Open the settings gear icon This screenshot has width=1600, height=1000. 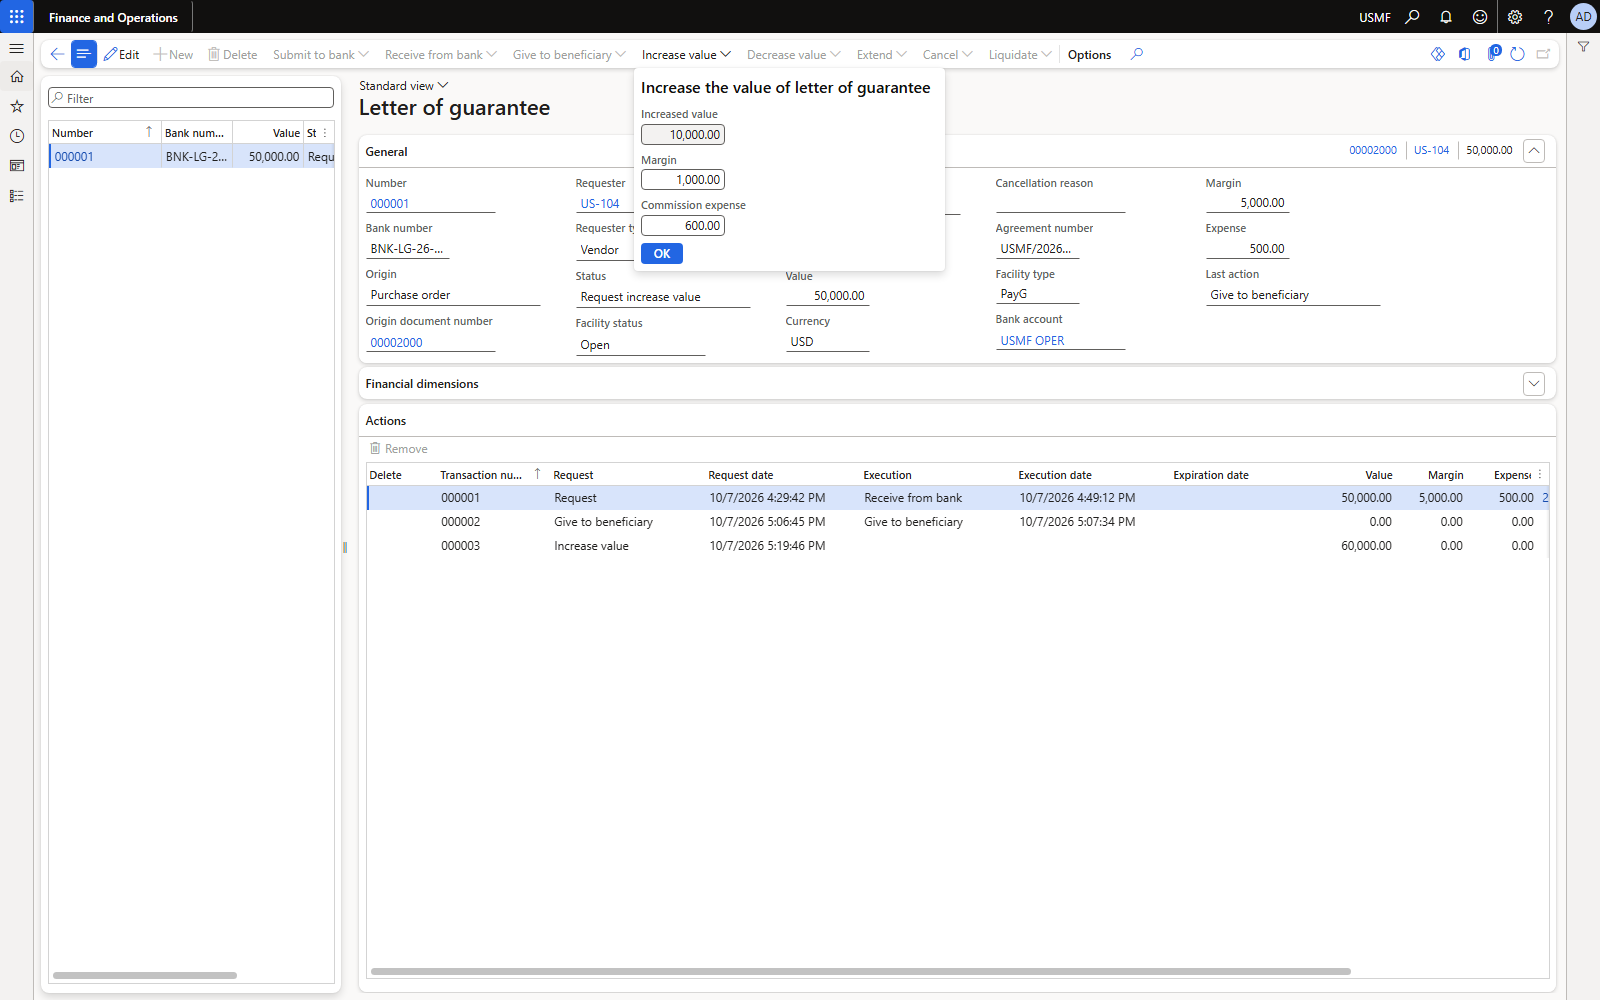coord(1515,17)
